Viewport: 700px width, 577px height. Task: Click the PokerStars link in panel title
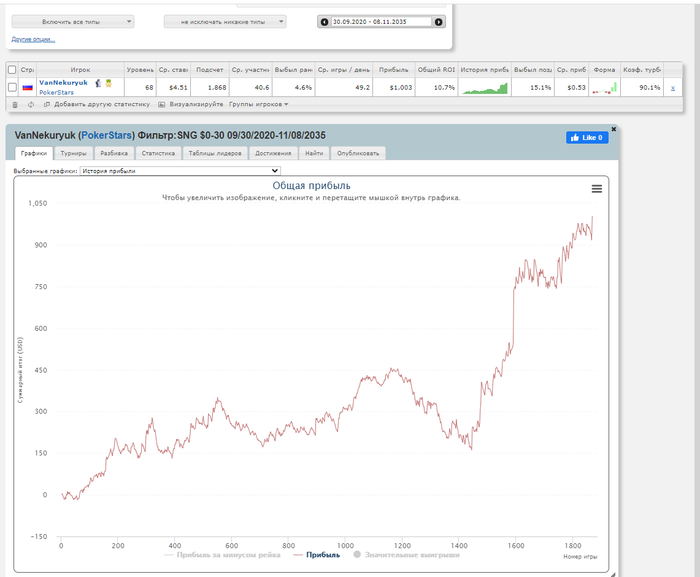(107, 135)
